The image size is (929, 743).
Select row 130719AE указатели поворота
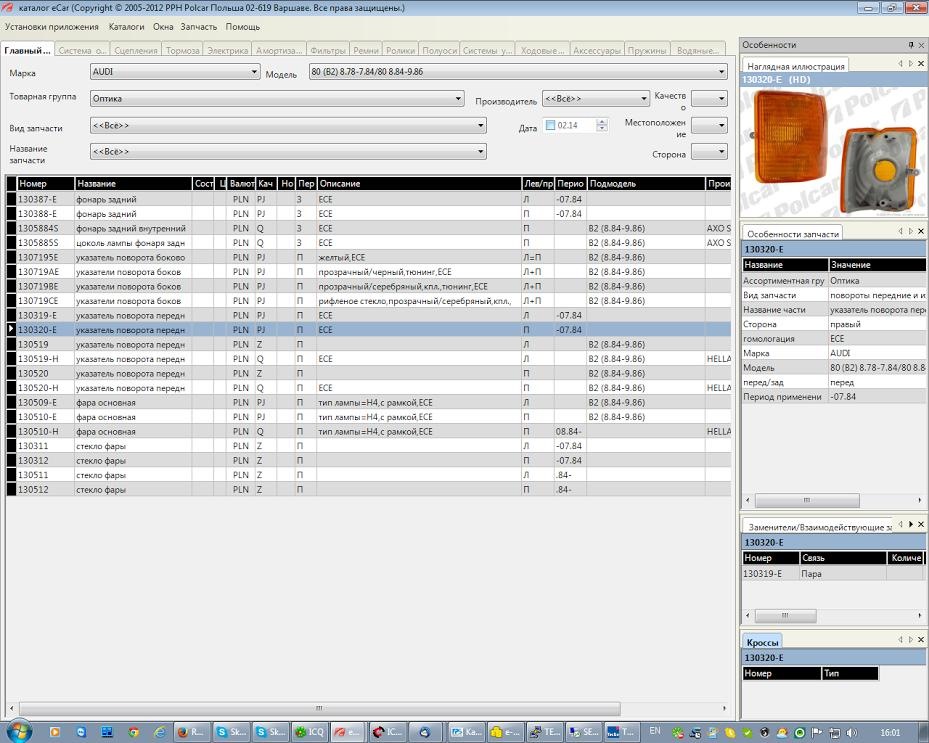368,272
